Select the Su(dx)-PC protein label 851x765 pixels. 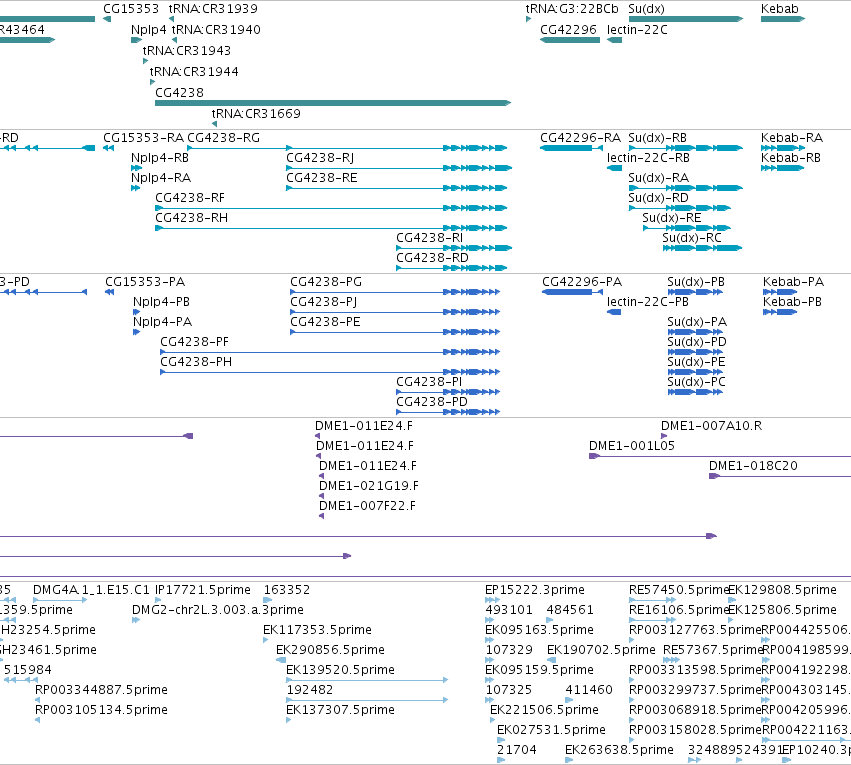pos(697,382)
